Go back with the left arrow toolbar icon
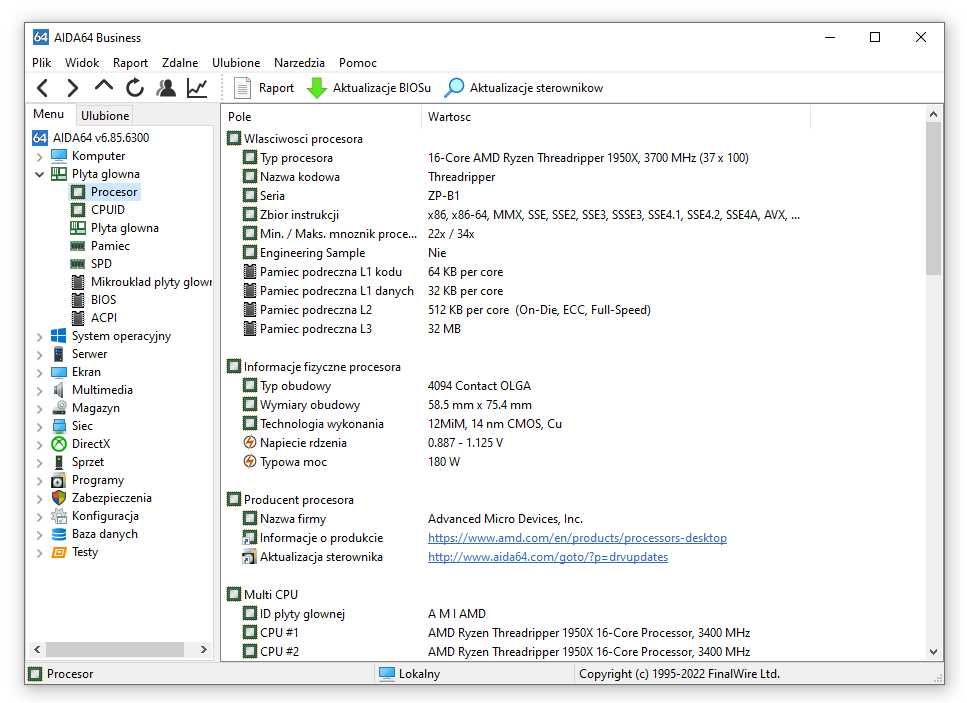This screenshot has width=967, height=703. (x=42, y=88)
